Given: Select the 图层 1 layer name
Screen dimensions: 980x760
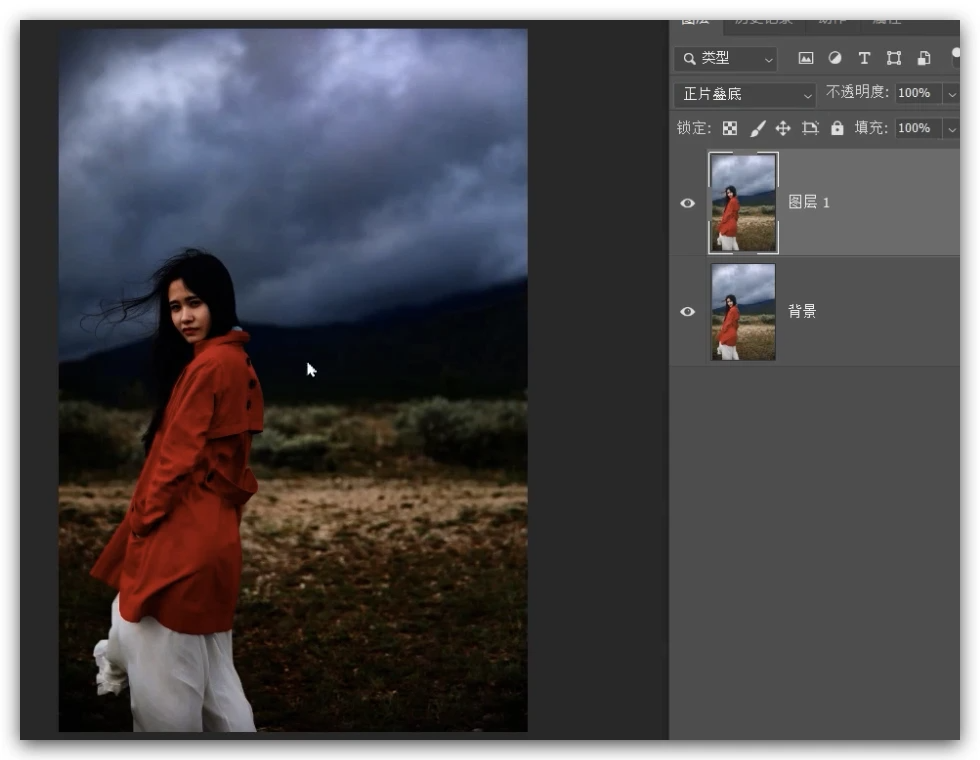Looking at the screenshot, I should pos(809,203).
